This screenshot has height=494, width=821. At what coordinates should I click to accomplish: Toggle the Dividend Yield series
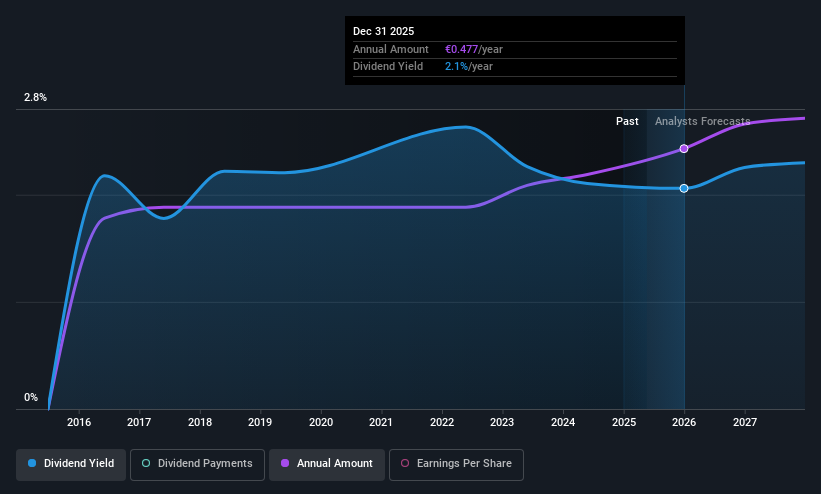click(71, 465)
